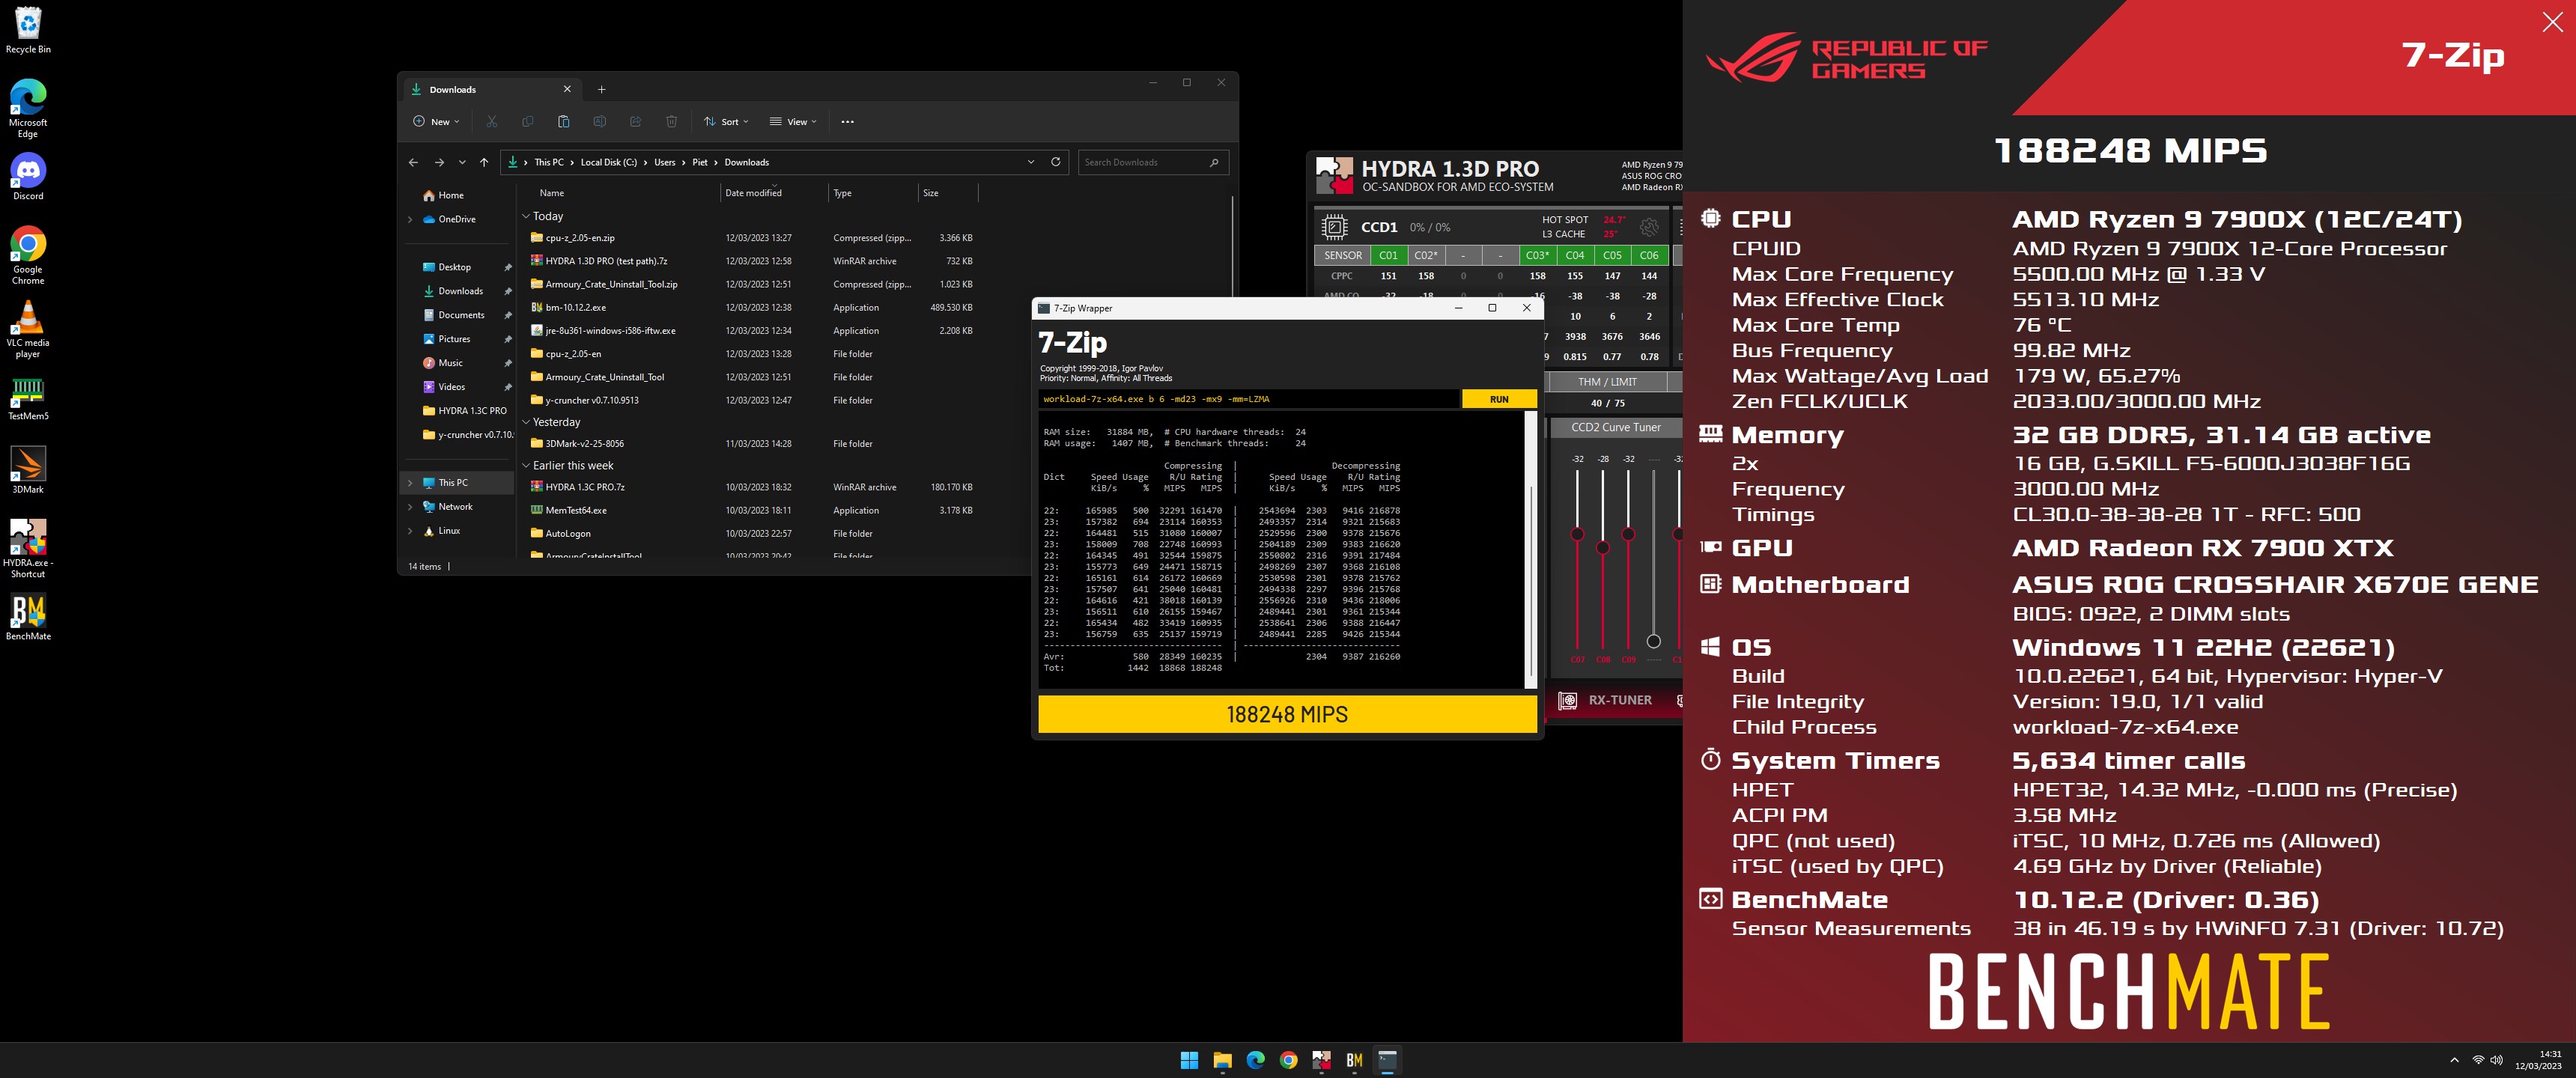
Task: Click Cut icon in Explorer toolbar
Action: click(x=491, y=122)
